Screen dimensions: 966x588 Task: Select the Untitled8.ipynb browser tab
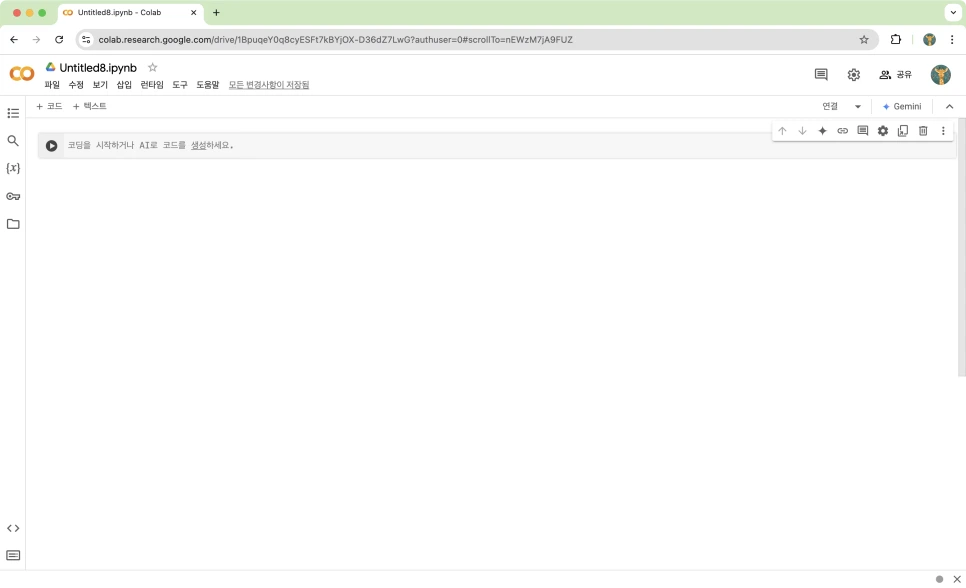(x=120, y=13)
